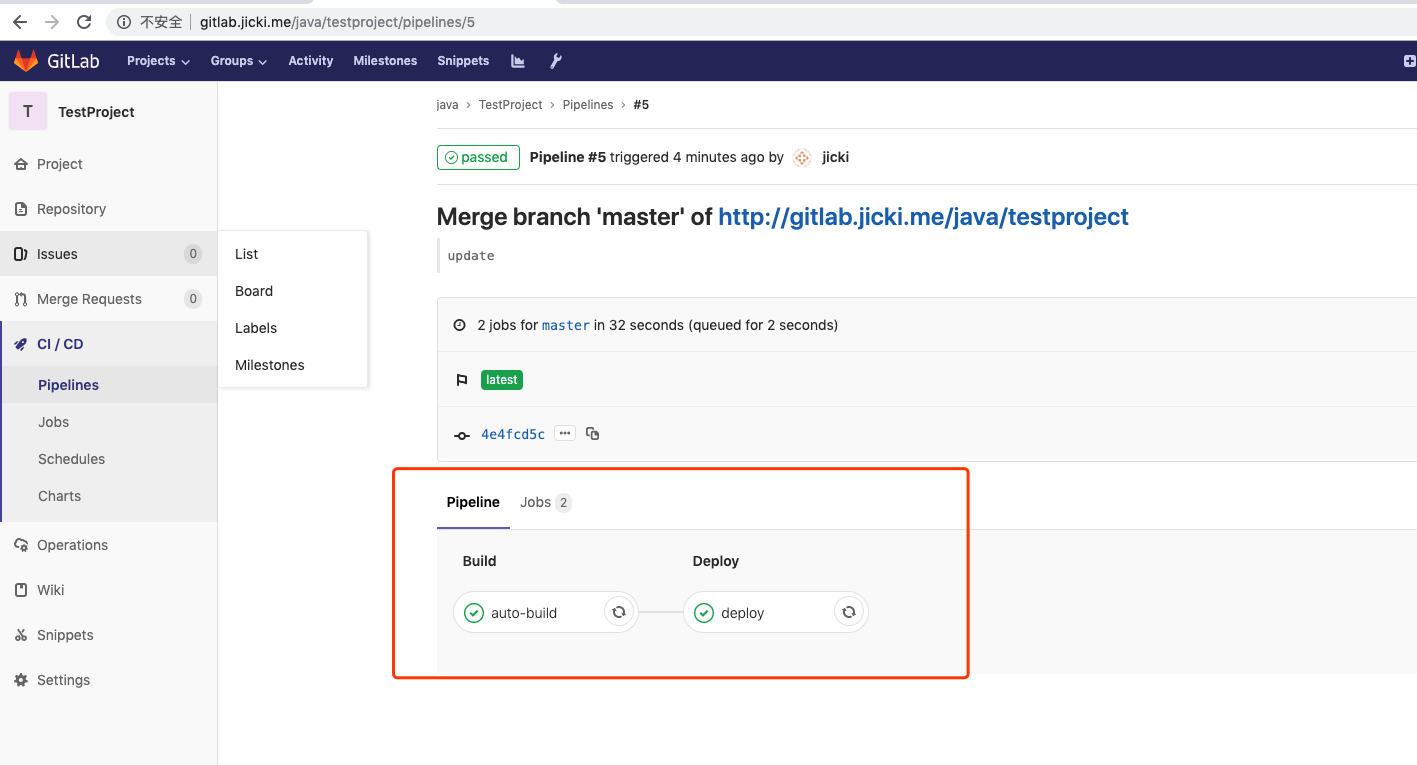Click the GitLab fox logo
1417x765 pixels.
click(x=25, y=60)
